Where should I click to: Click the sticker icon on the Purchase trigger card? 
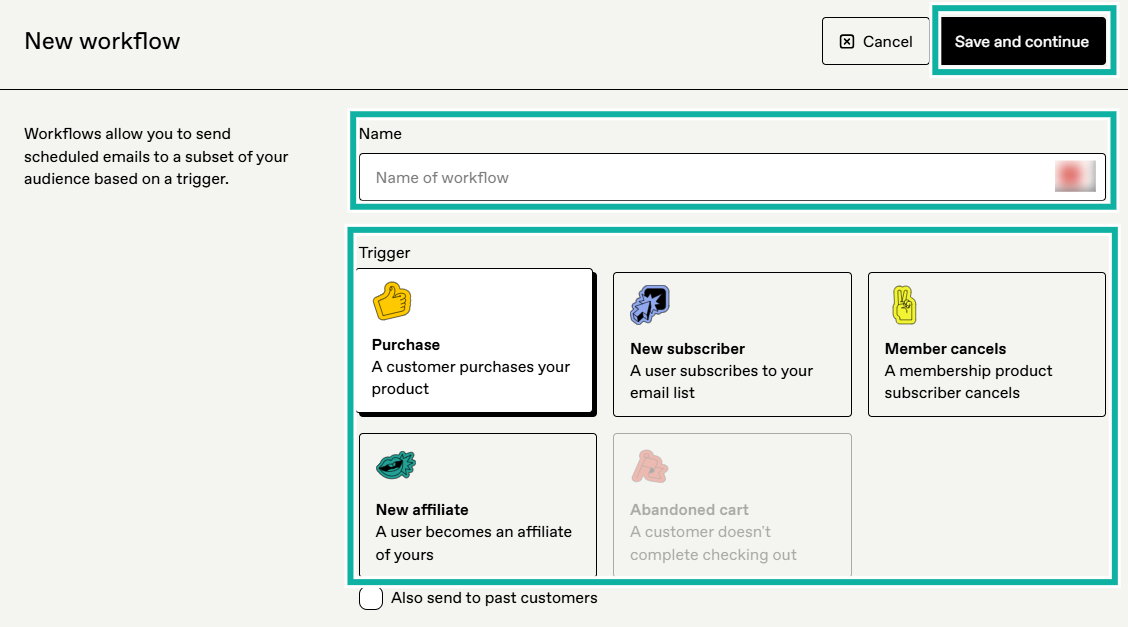(x=392, y=300)
